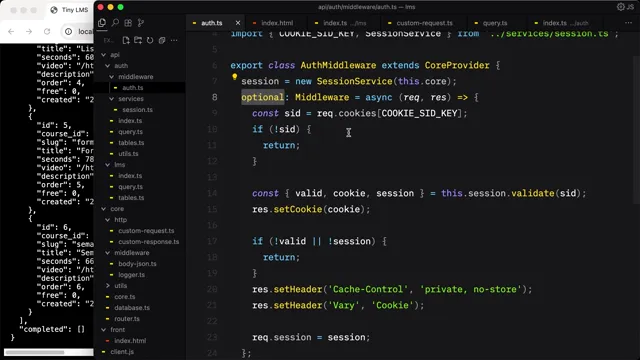This screenshot has width=640, height=360.
Task: Collapse the http folder
Action: [120, 220]
